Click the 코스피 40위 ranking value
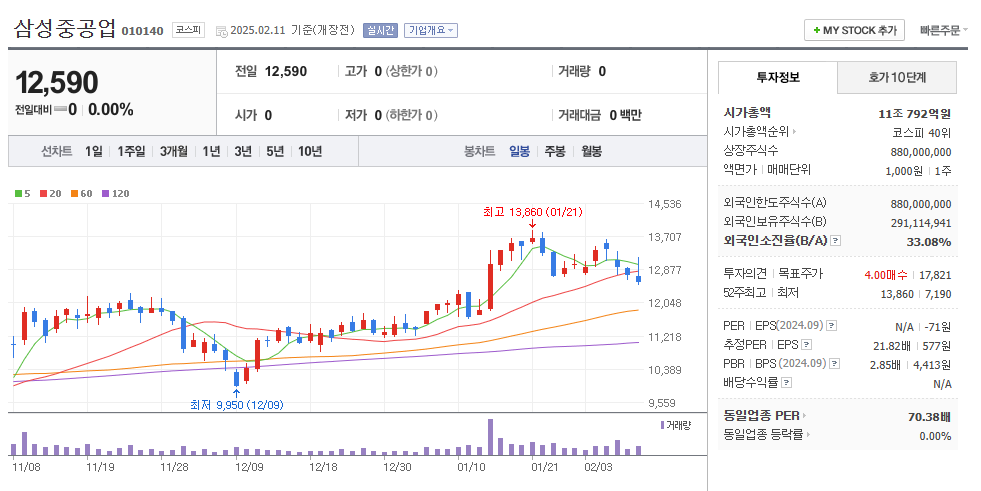 [x=922, y=133]
